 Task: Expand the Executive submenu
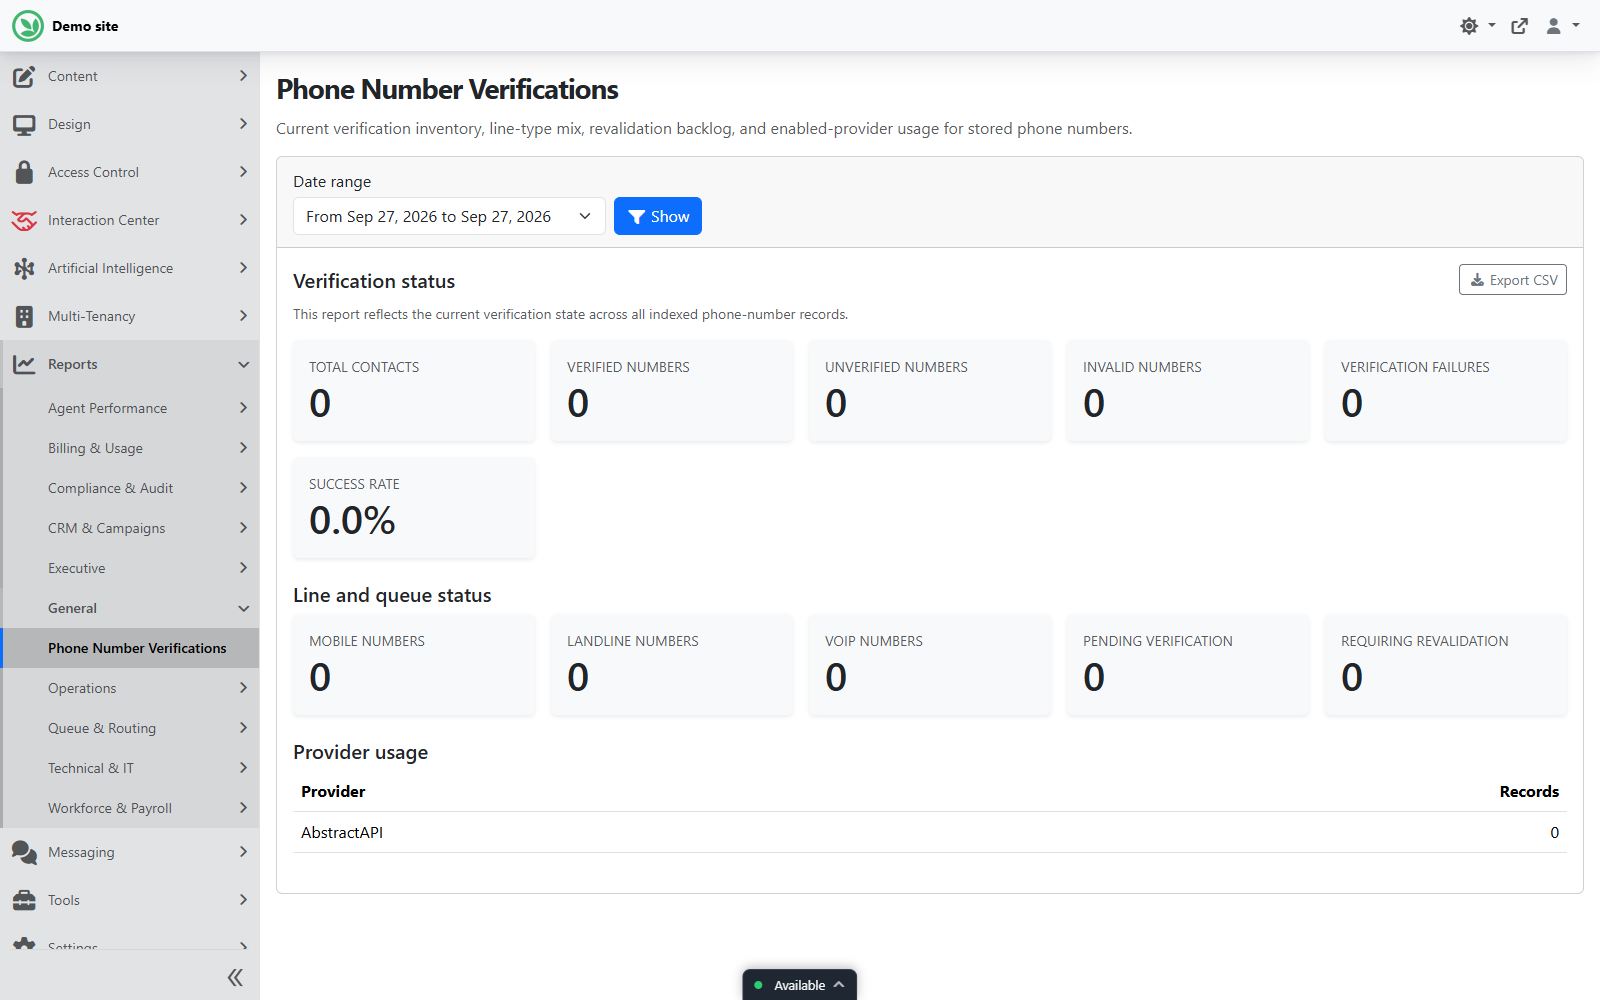tap(130, 568)
